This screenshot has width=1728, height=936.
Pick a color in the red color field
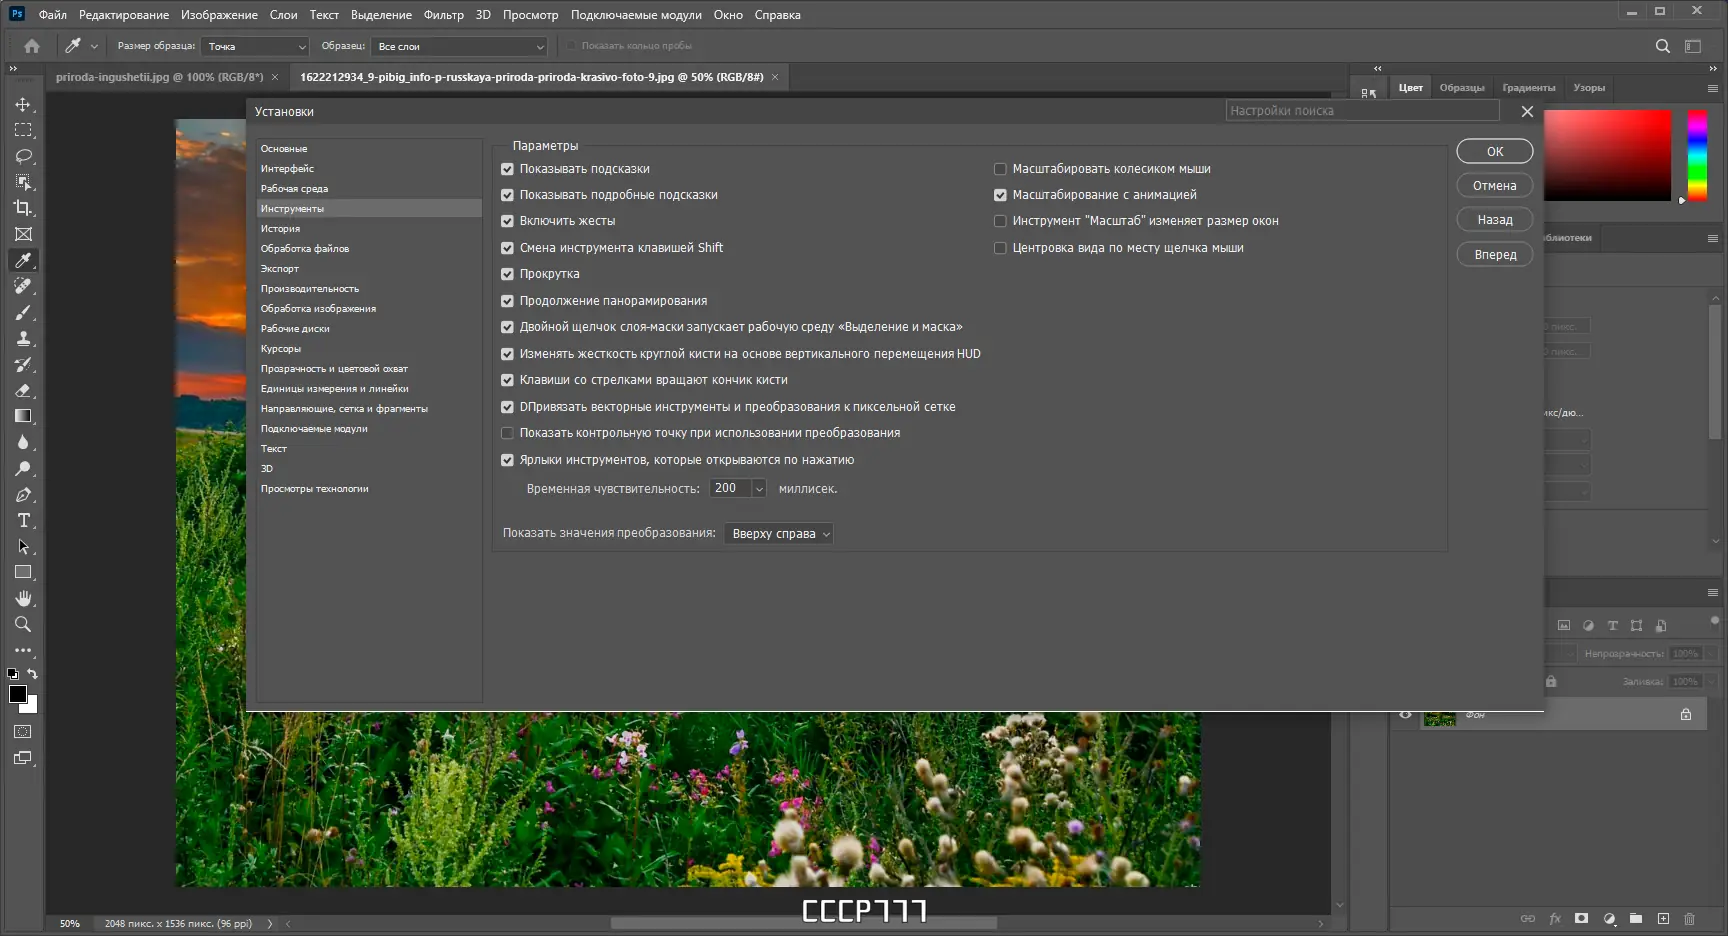click(1608, 155)
